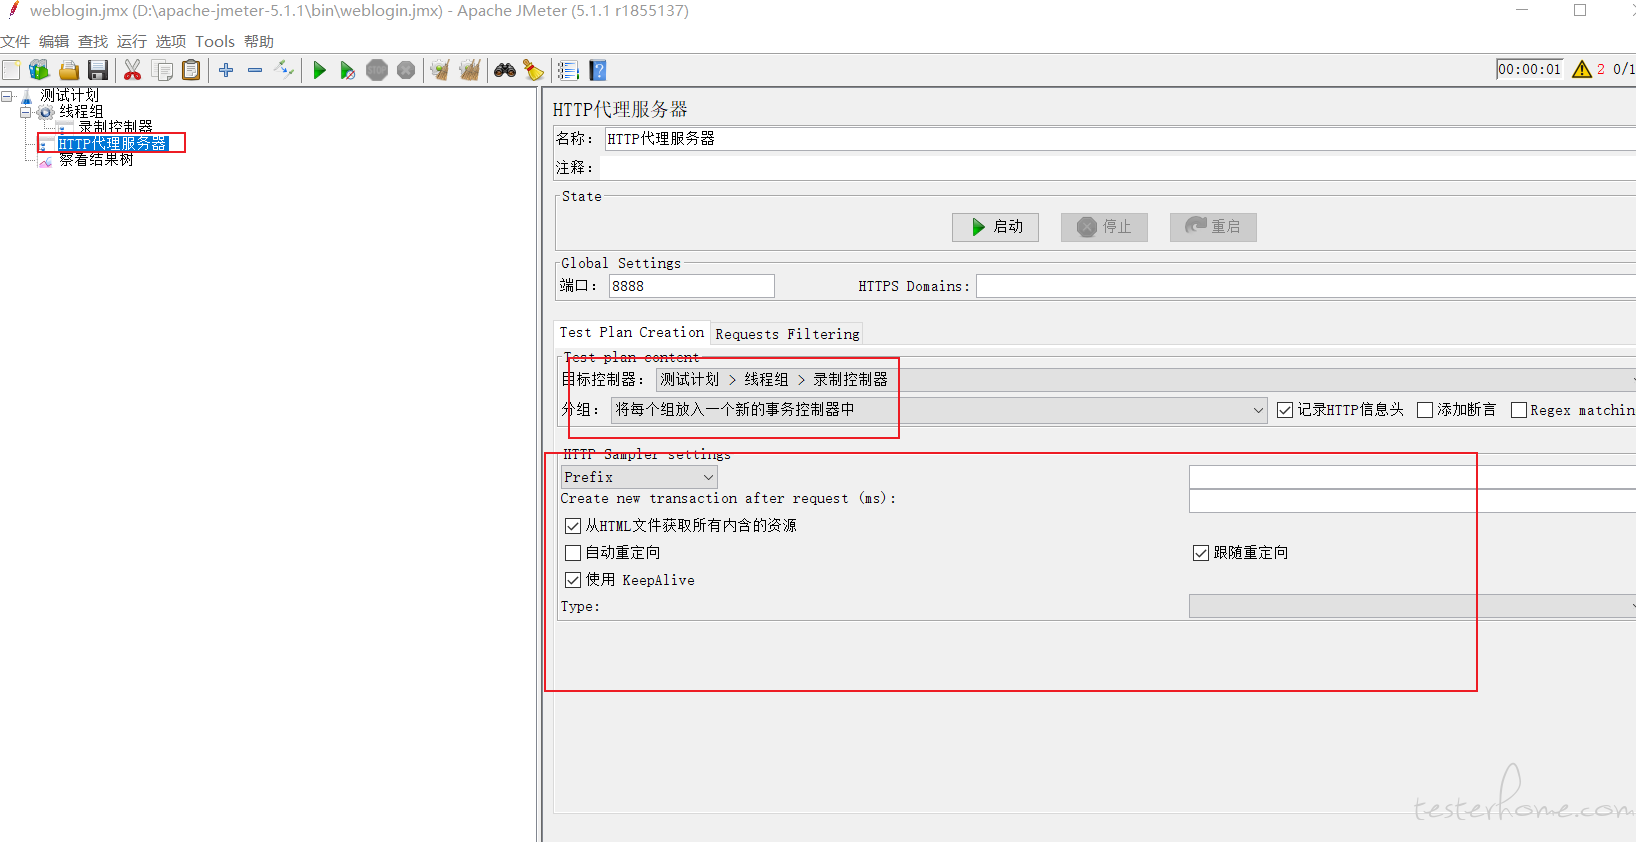Click the 00:00:01 elapsed time display
This screenshot has height=842, width=1636.
coord(1529,69)
